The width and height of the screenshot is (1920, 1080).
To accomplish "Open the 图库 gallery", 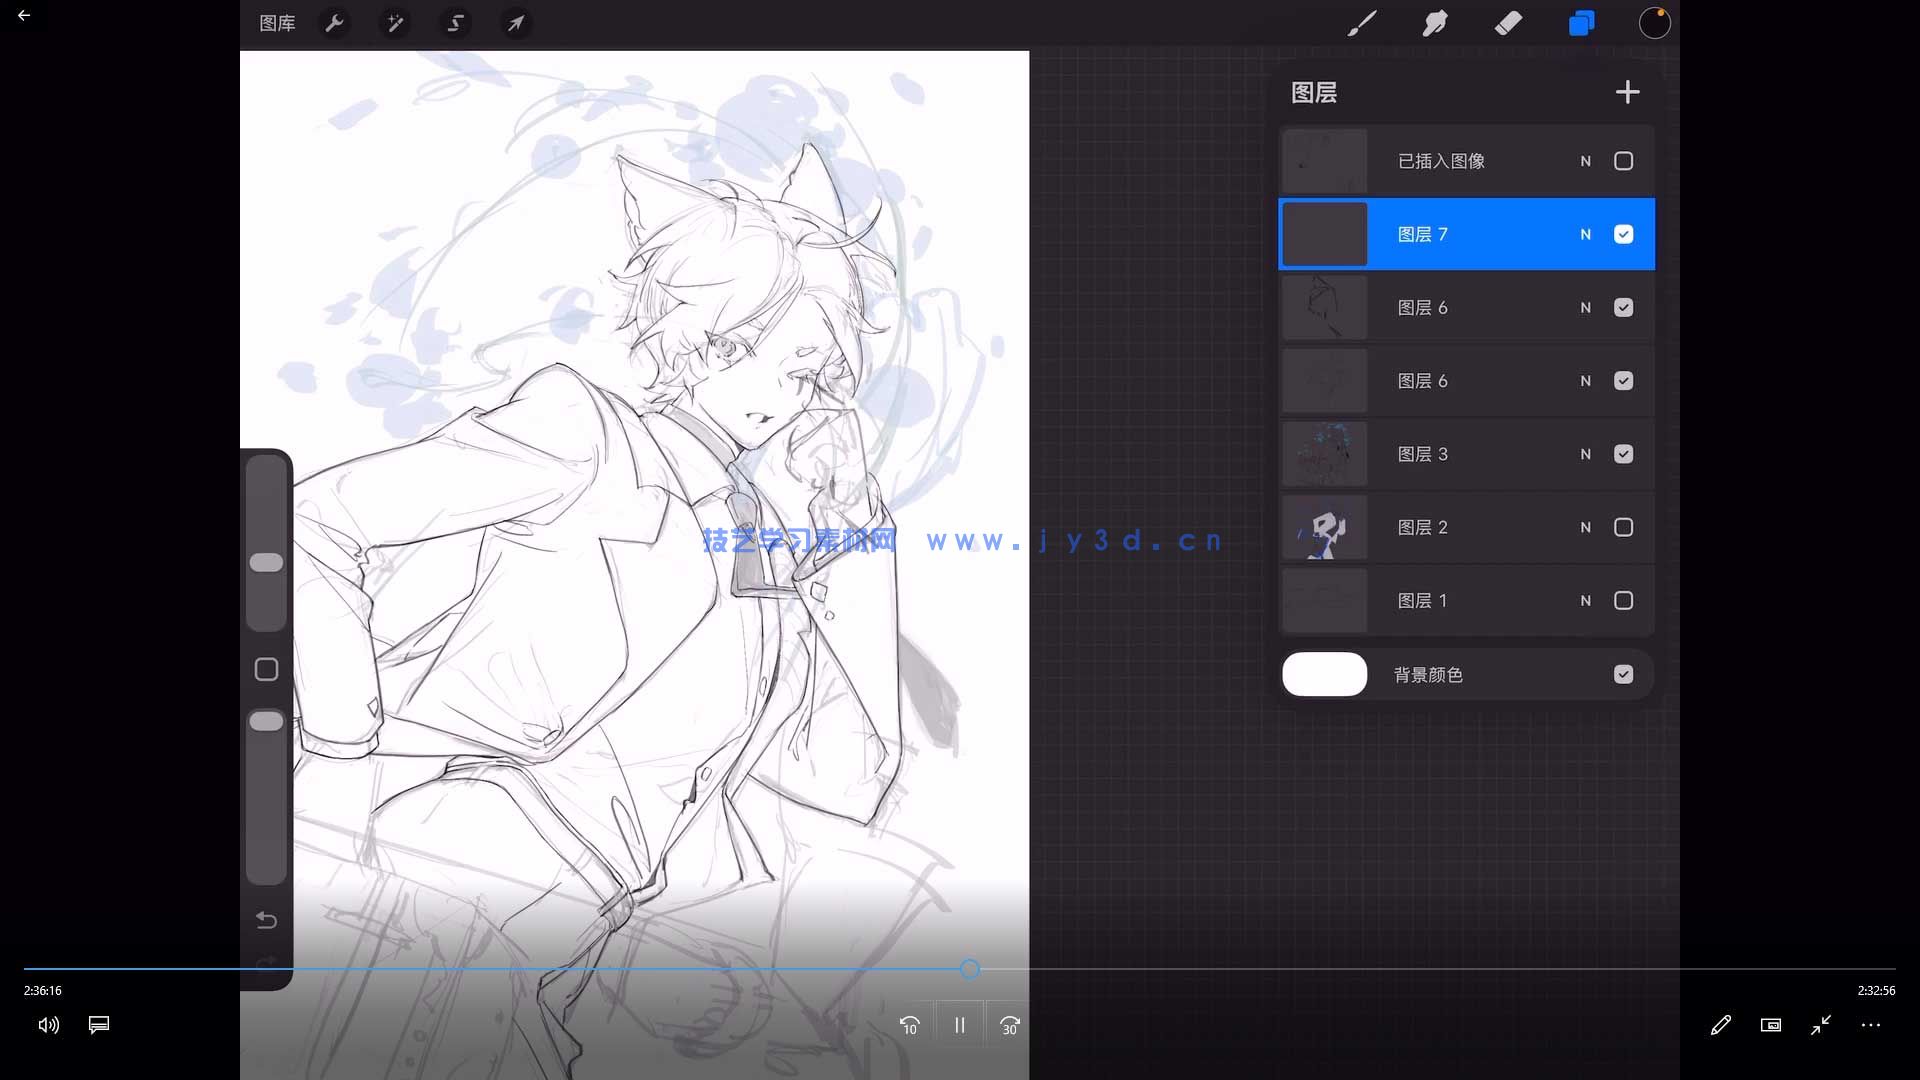I will point(277,23).
